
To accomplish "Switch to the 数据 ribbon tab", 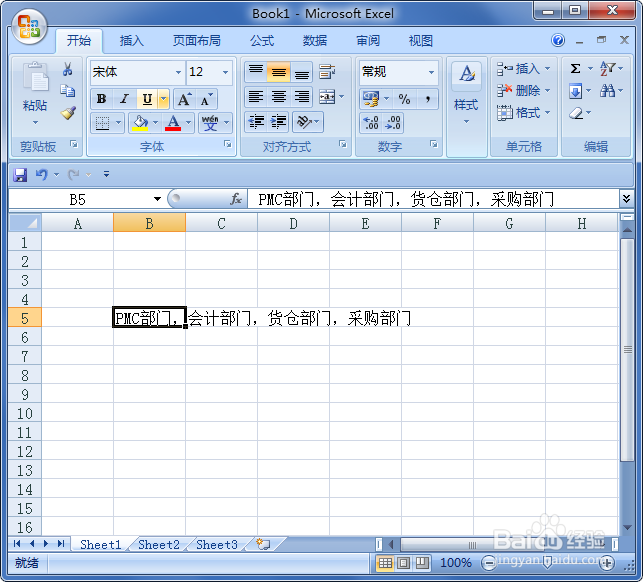I will (x=315, y=41).
